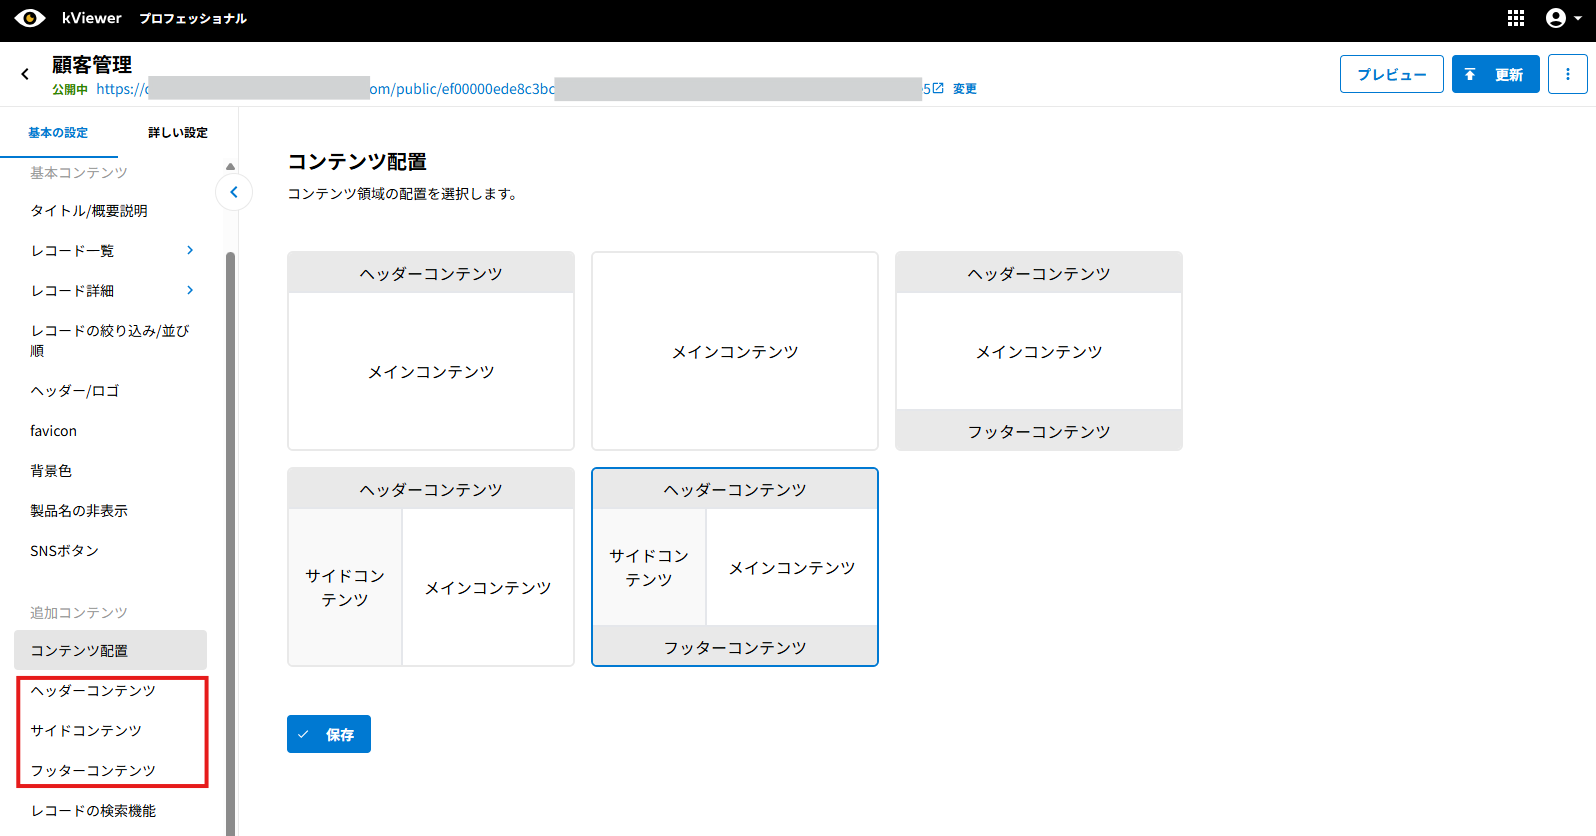This screenshot has height=836, width=1596.
Task: Select the main-content-only layout option
Action: (x=734, y=351)
